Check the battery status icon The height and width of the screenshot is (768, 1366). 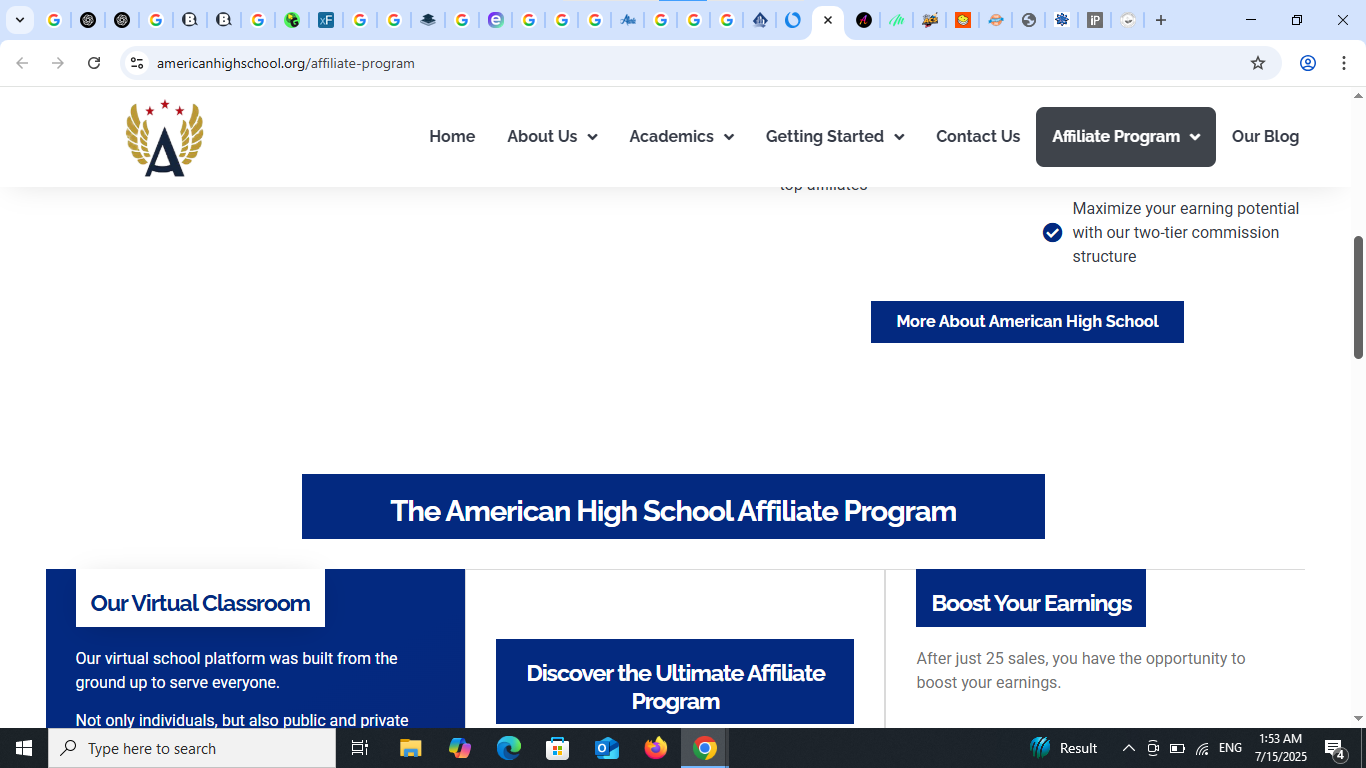tap(1177, 748)
